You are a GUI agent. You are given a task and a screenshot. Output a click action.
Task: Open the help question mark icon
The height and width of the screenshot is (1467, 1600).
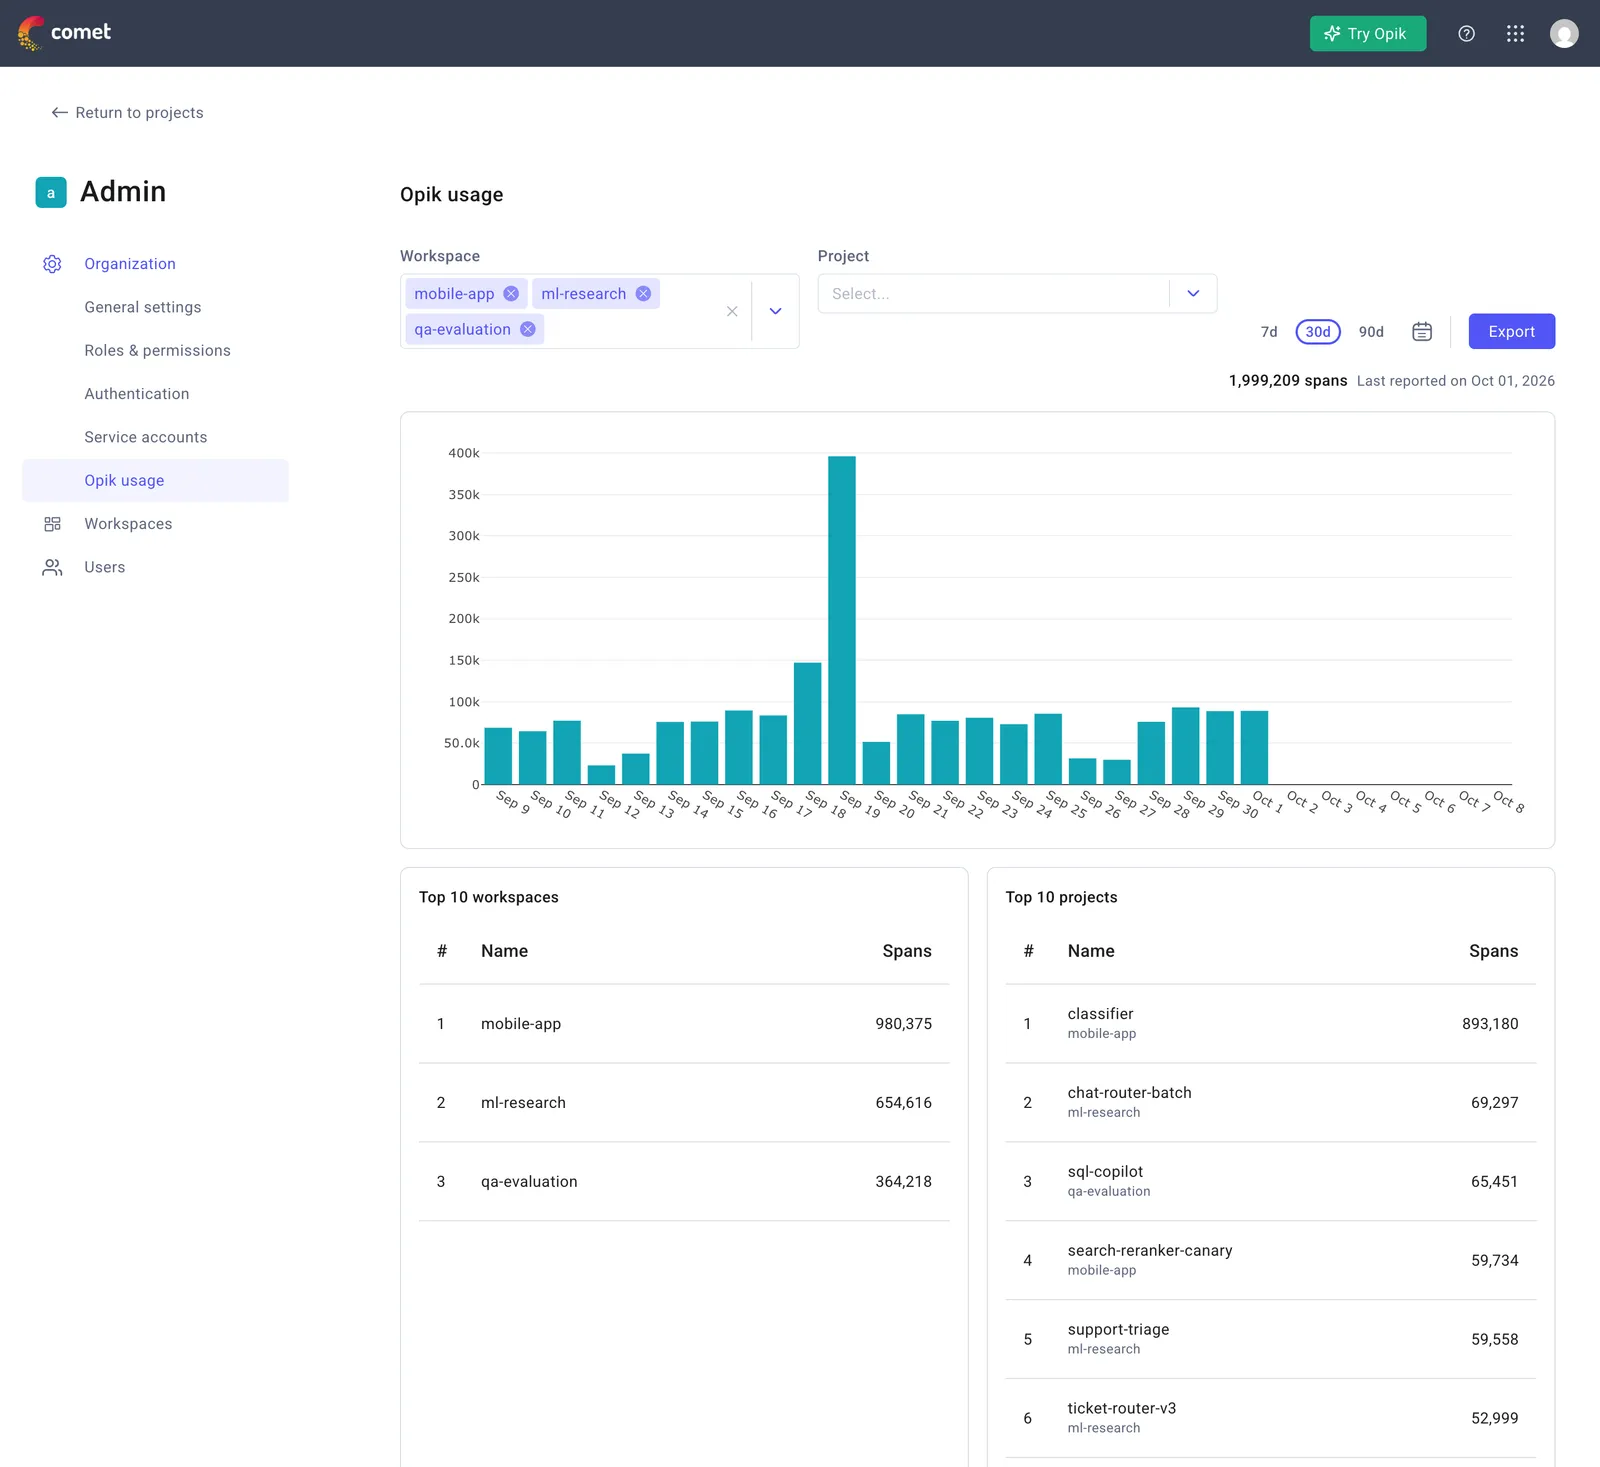[1466, 34]
